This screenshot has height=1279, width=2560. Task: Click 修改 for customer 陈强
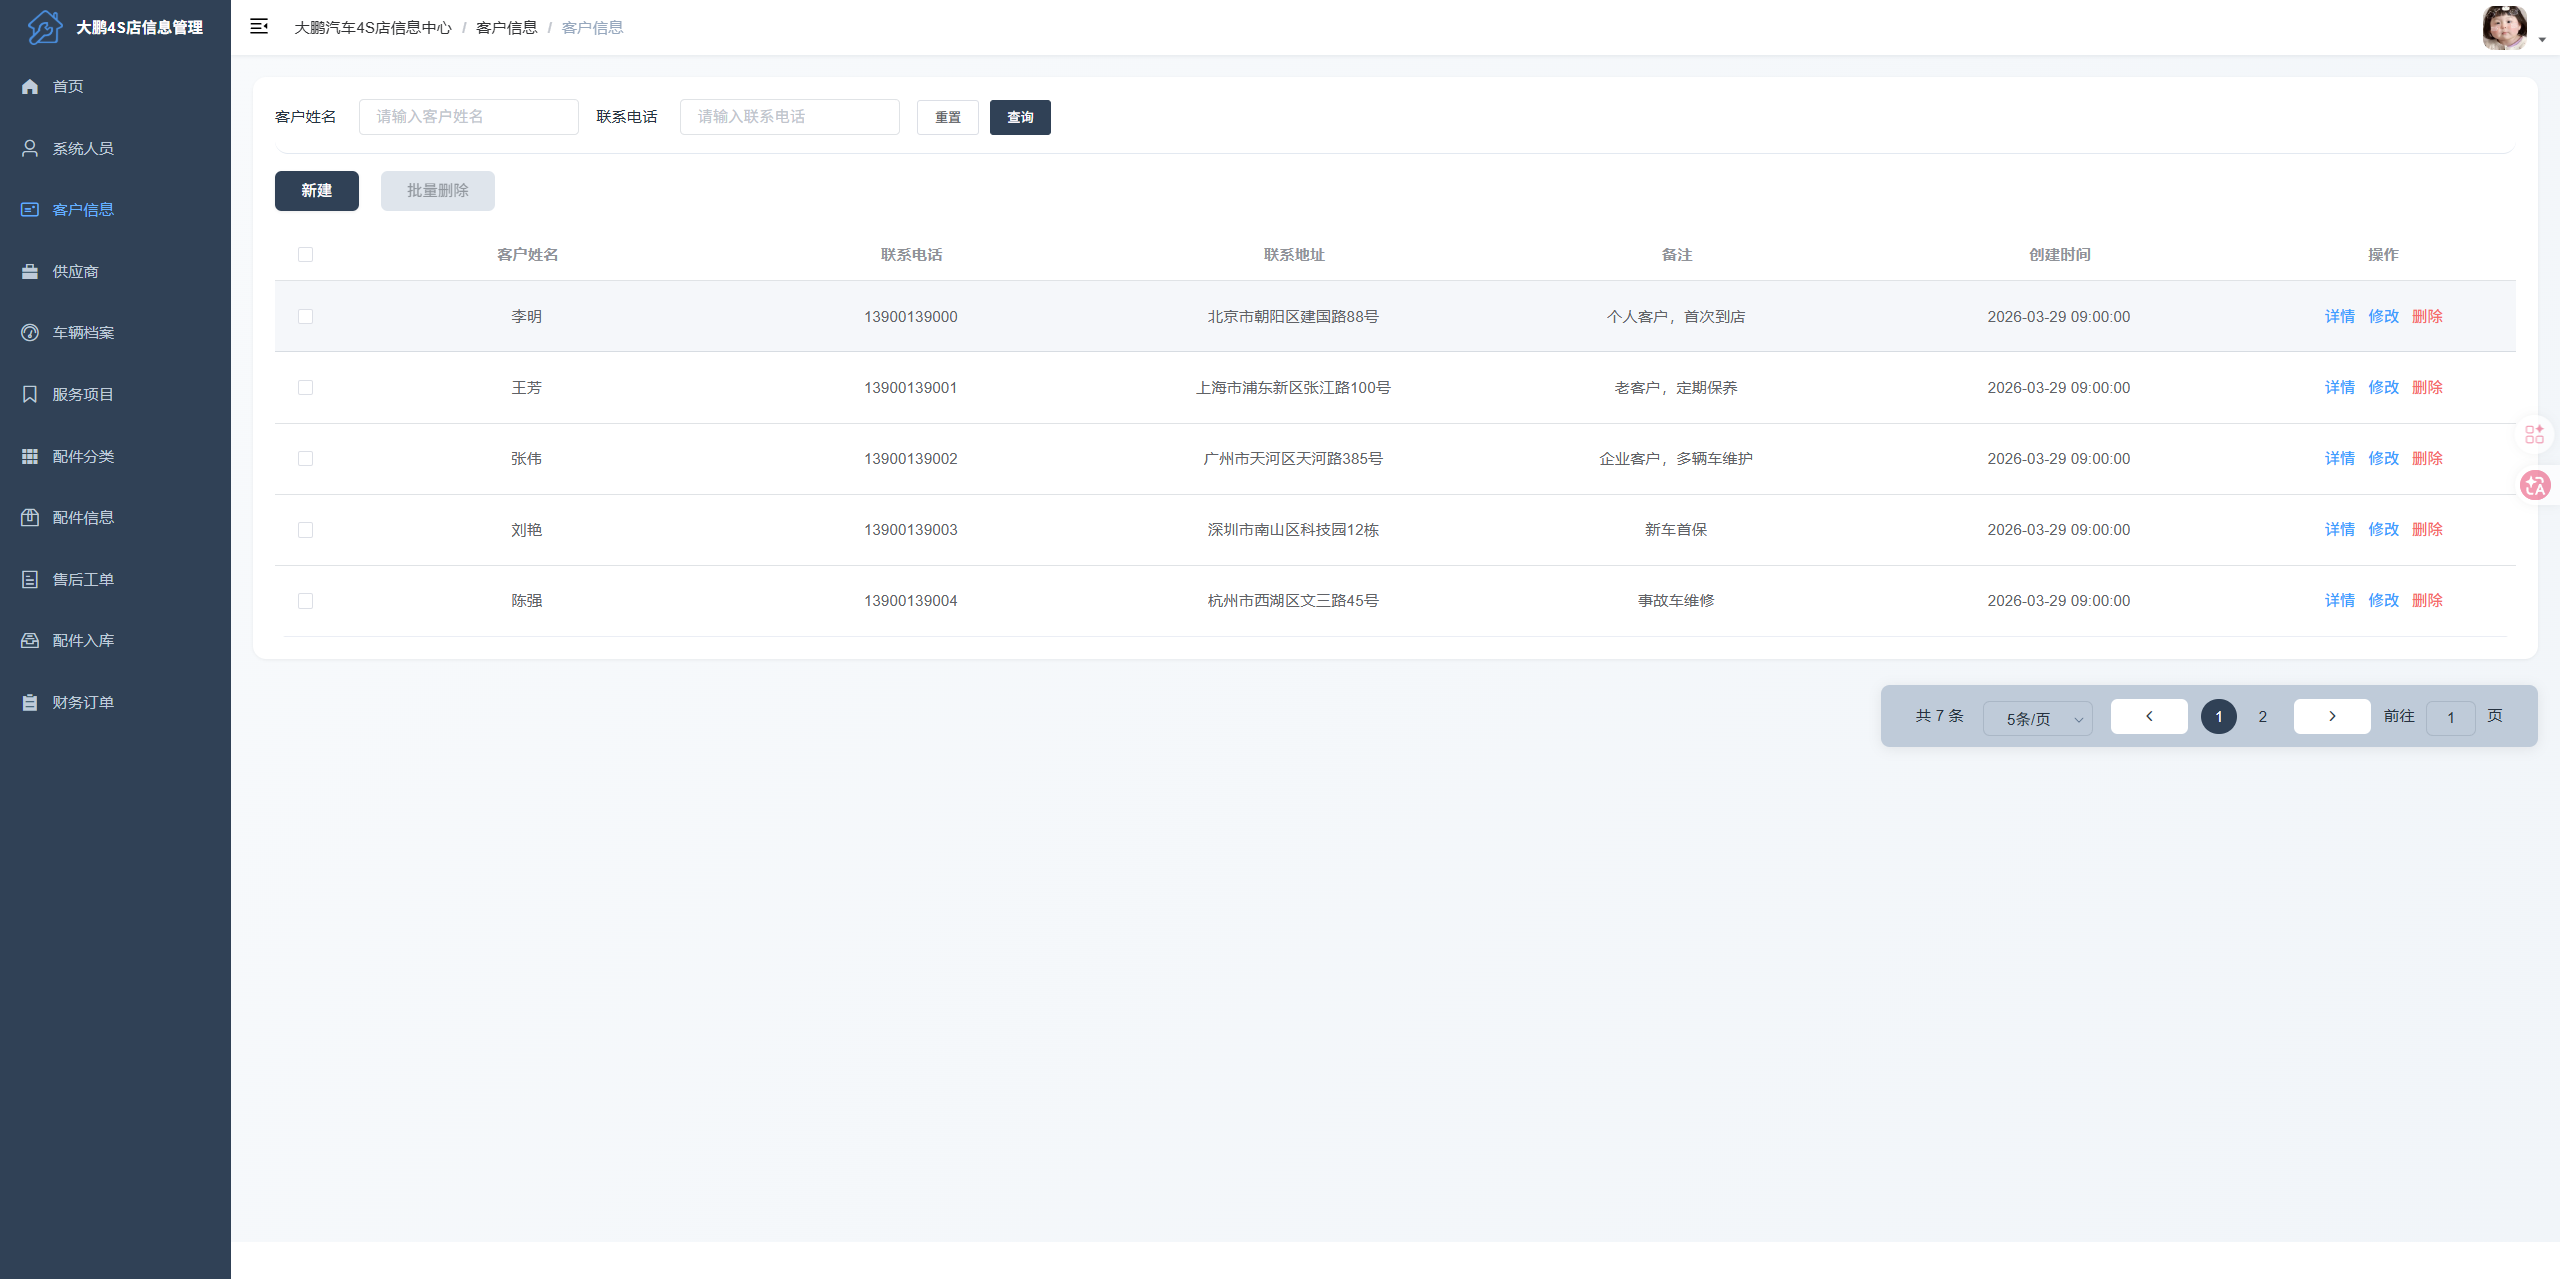click(2384, 601)
